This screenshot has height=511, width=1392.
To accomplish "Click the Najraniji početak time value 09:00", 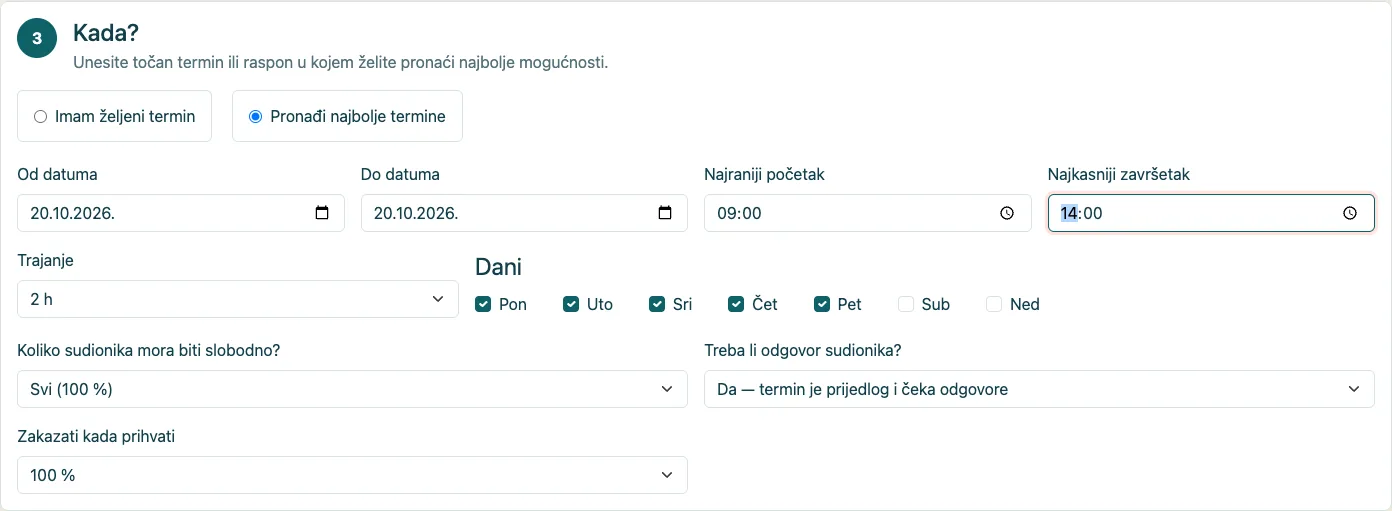I will pyautogui.click(x=739, y=213).
